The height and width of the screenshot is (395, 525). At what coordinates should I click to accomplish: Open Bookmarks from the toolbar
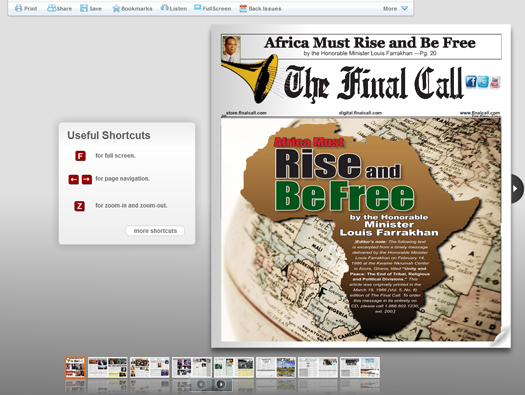tap(132, 8)
